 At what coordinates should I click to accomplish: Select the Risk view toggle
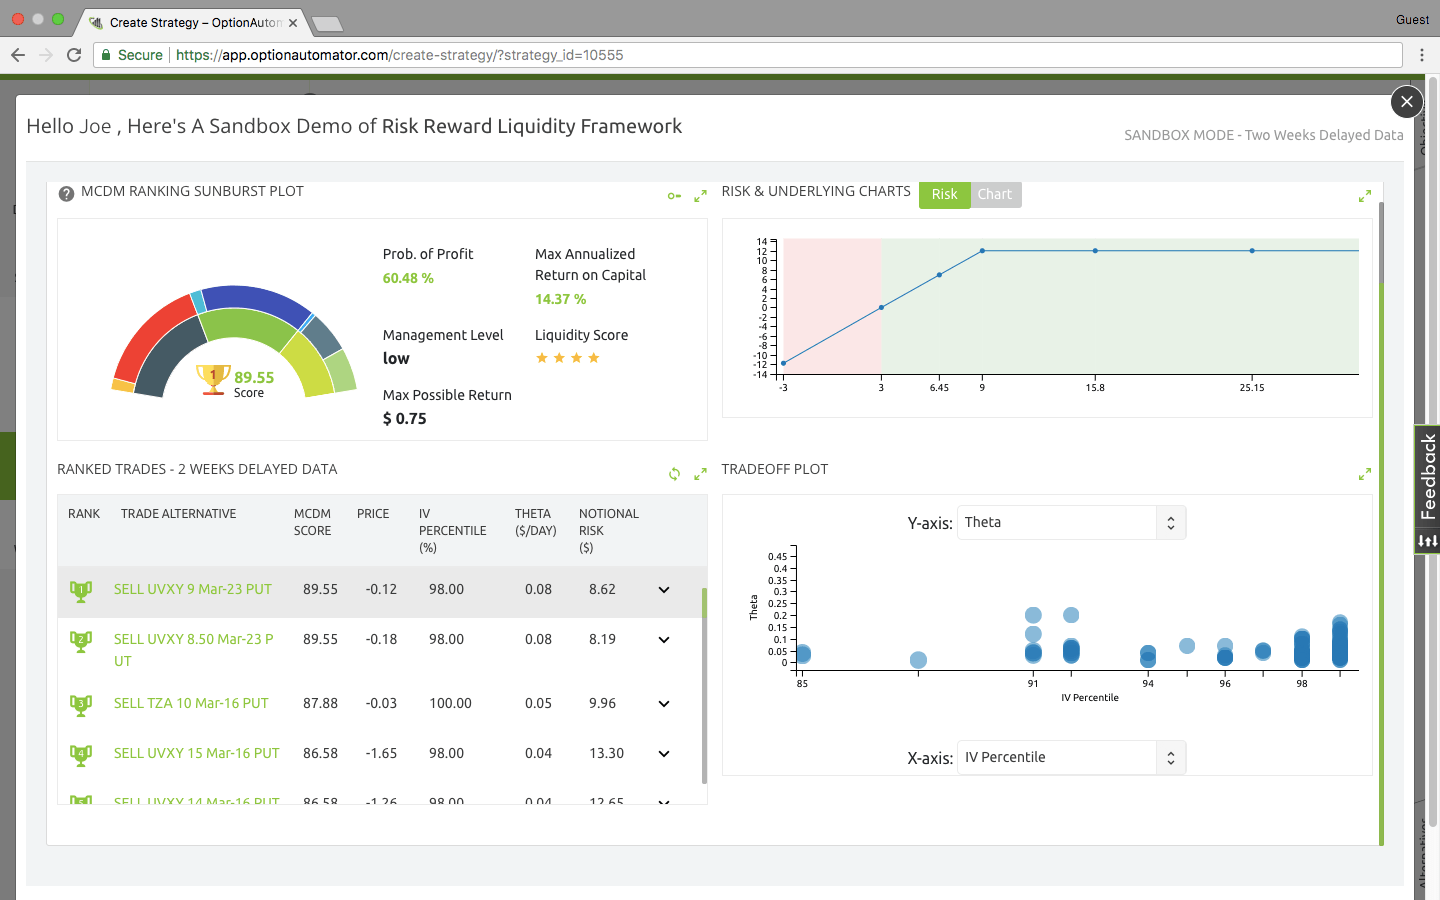pyautogui.click(x=944, y=195)
